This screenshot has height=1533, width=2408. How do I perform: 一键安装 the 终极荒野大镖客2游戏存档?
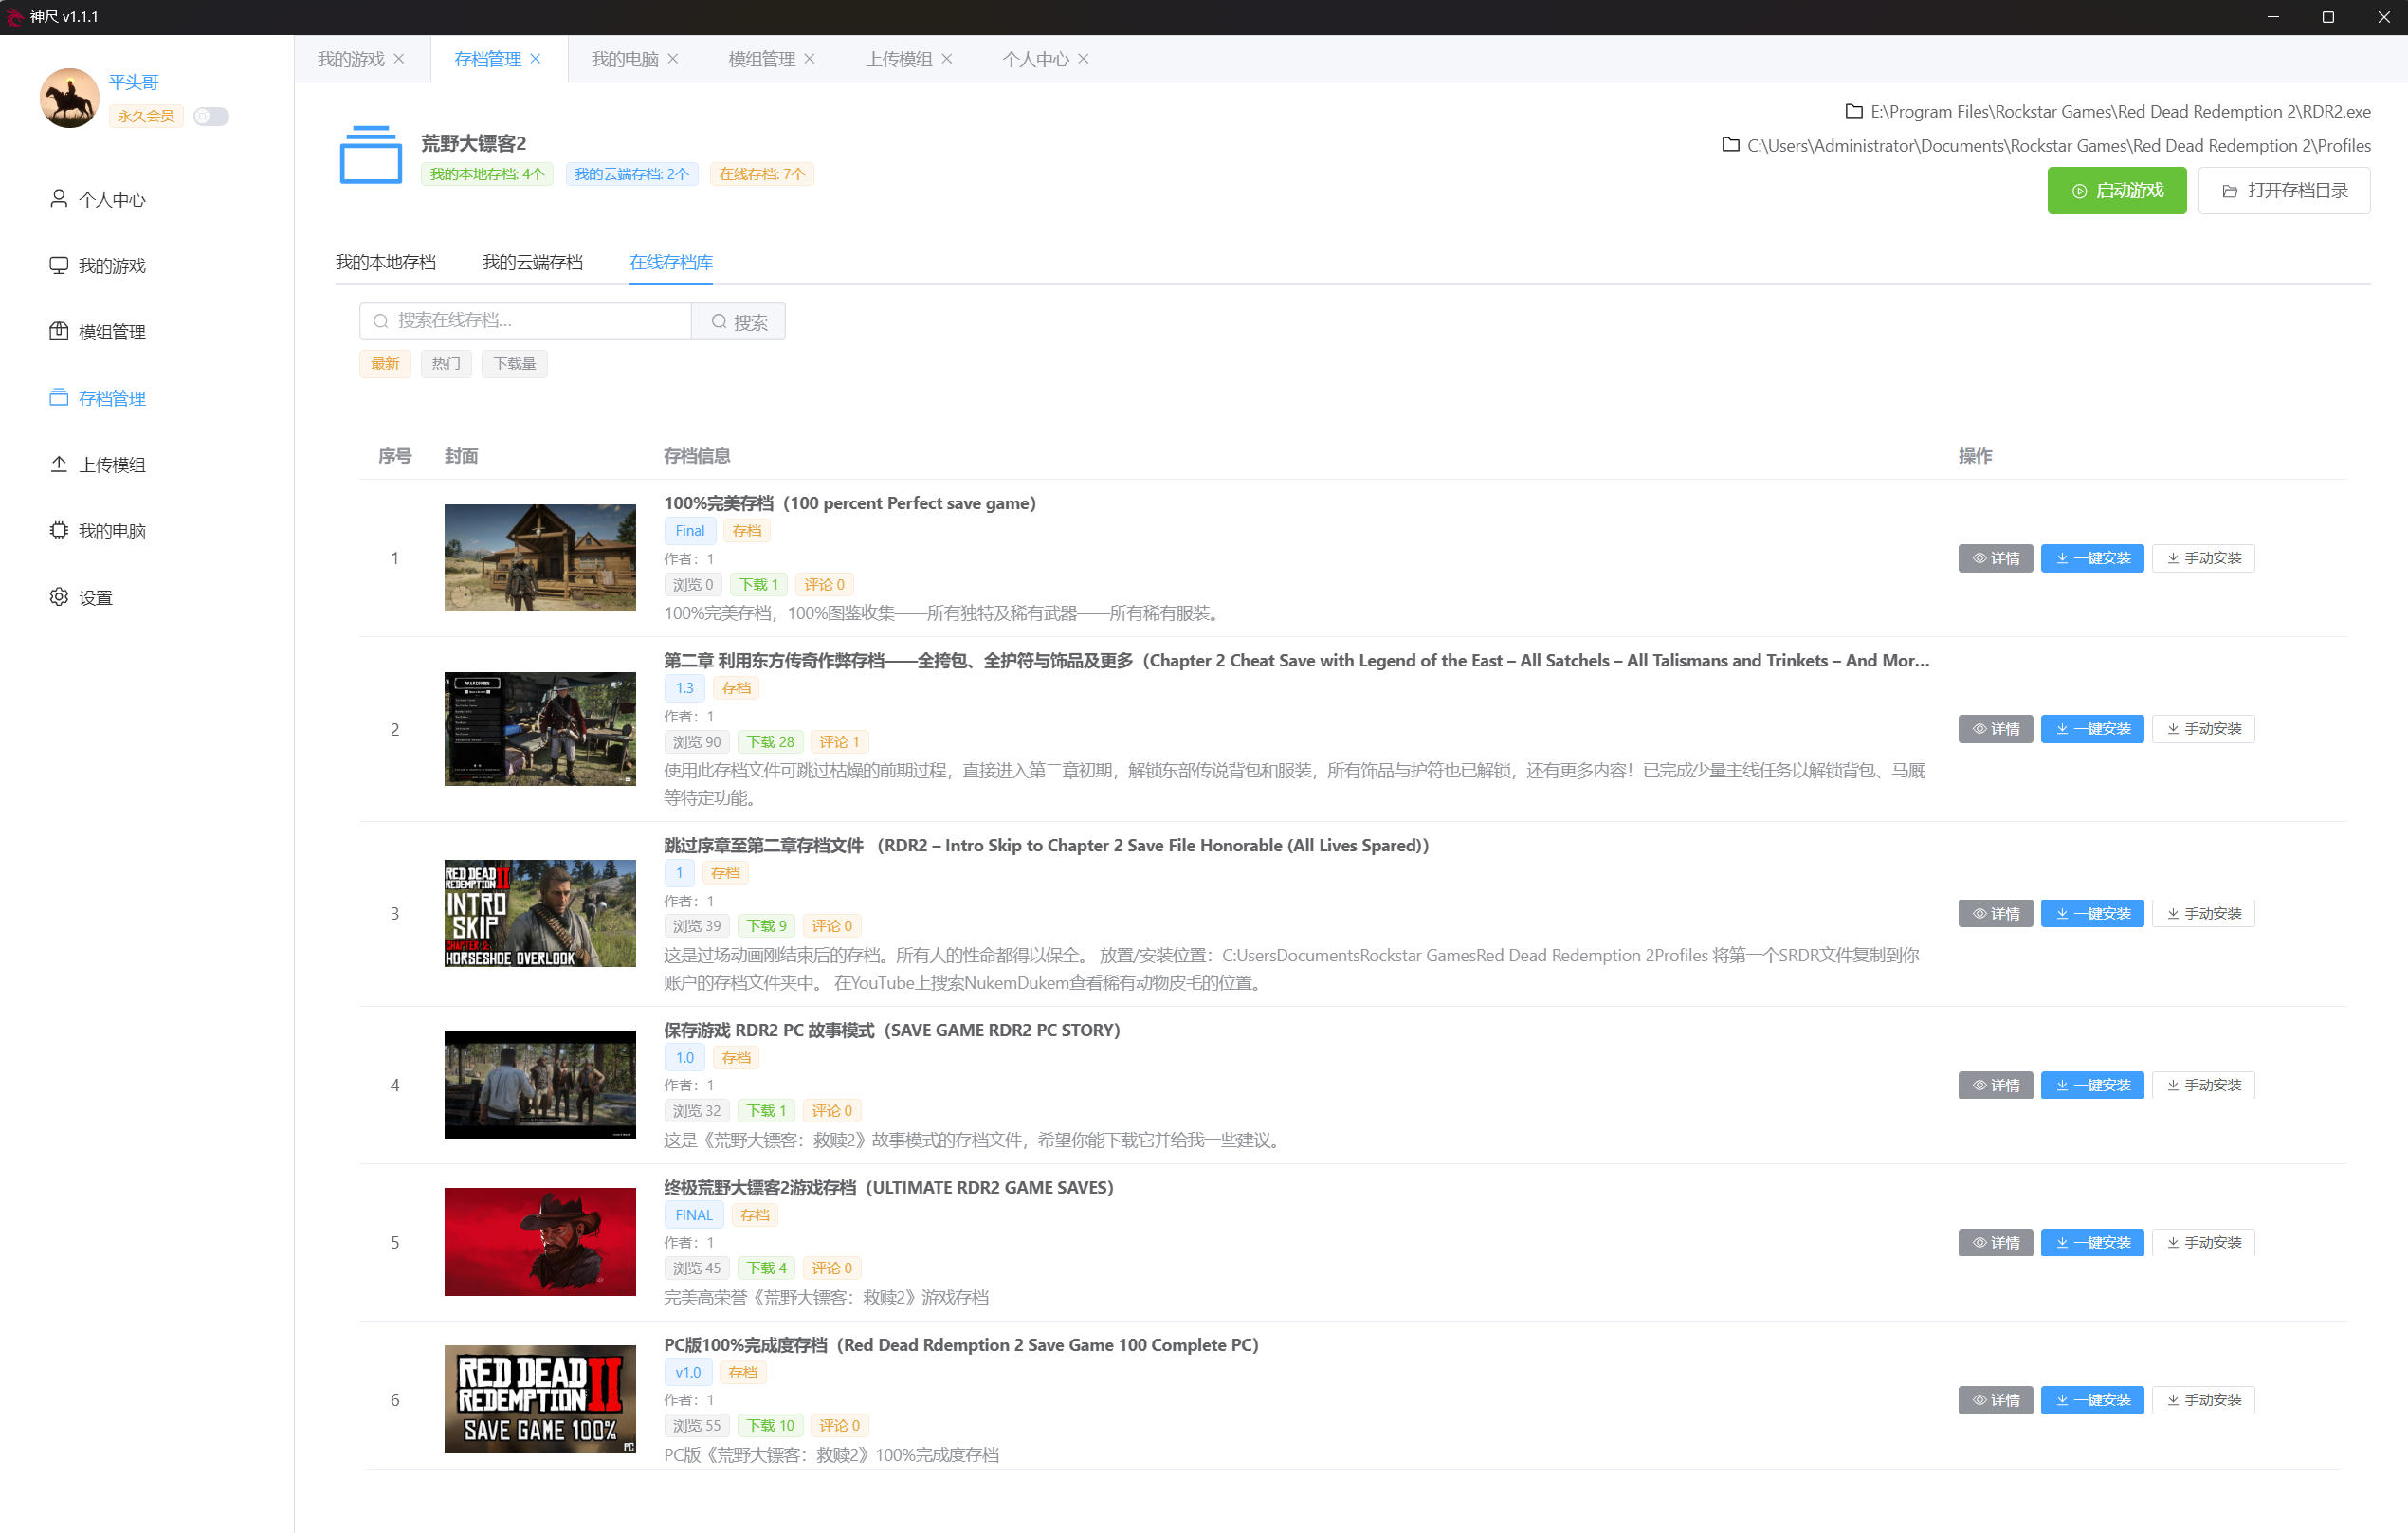2093,1243
